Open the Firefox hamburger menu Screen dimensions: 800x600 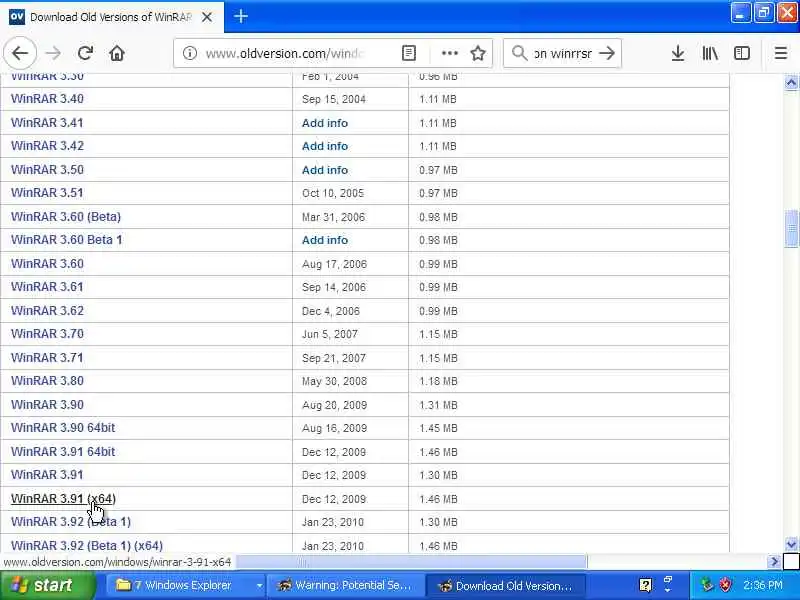tap(780, 53)
